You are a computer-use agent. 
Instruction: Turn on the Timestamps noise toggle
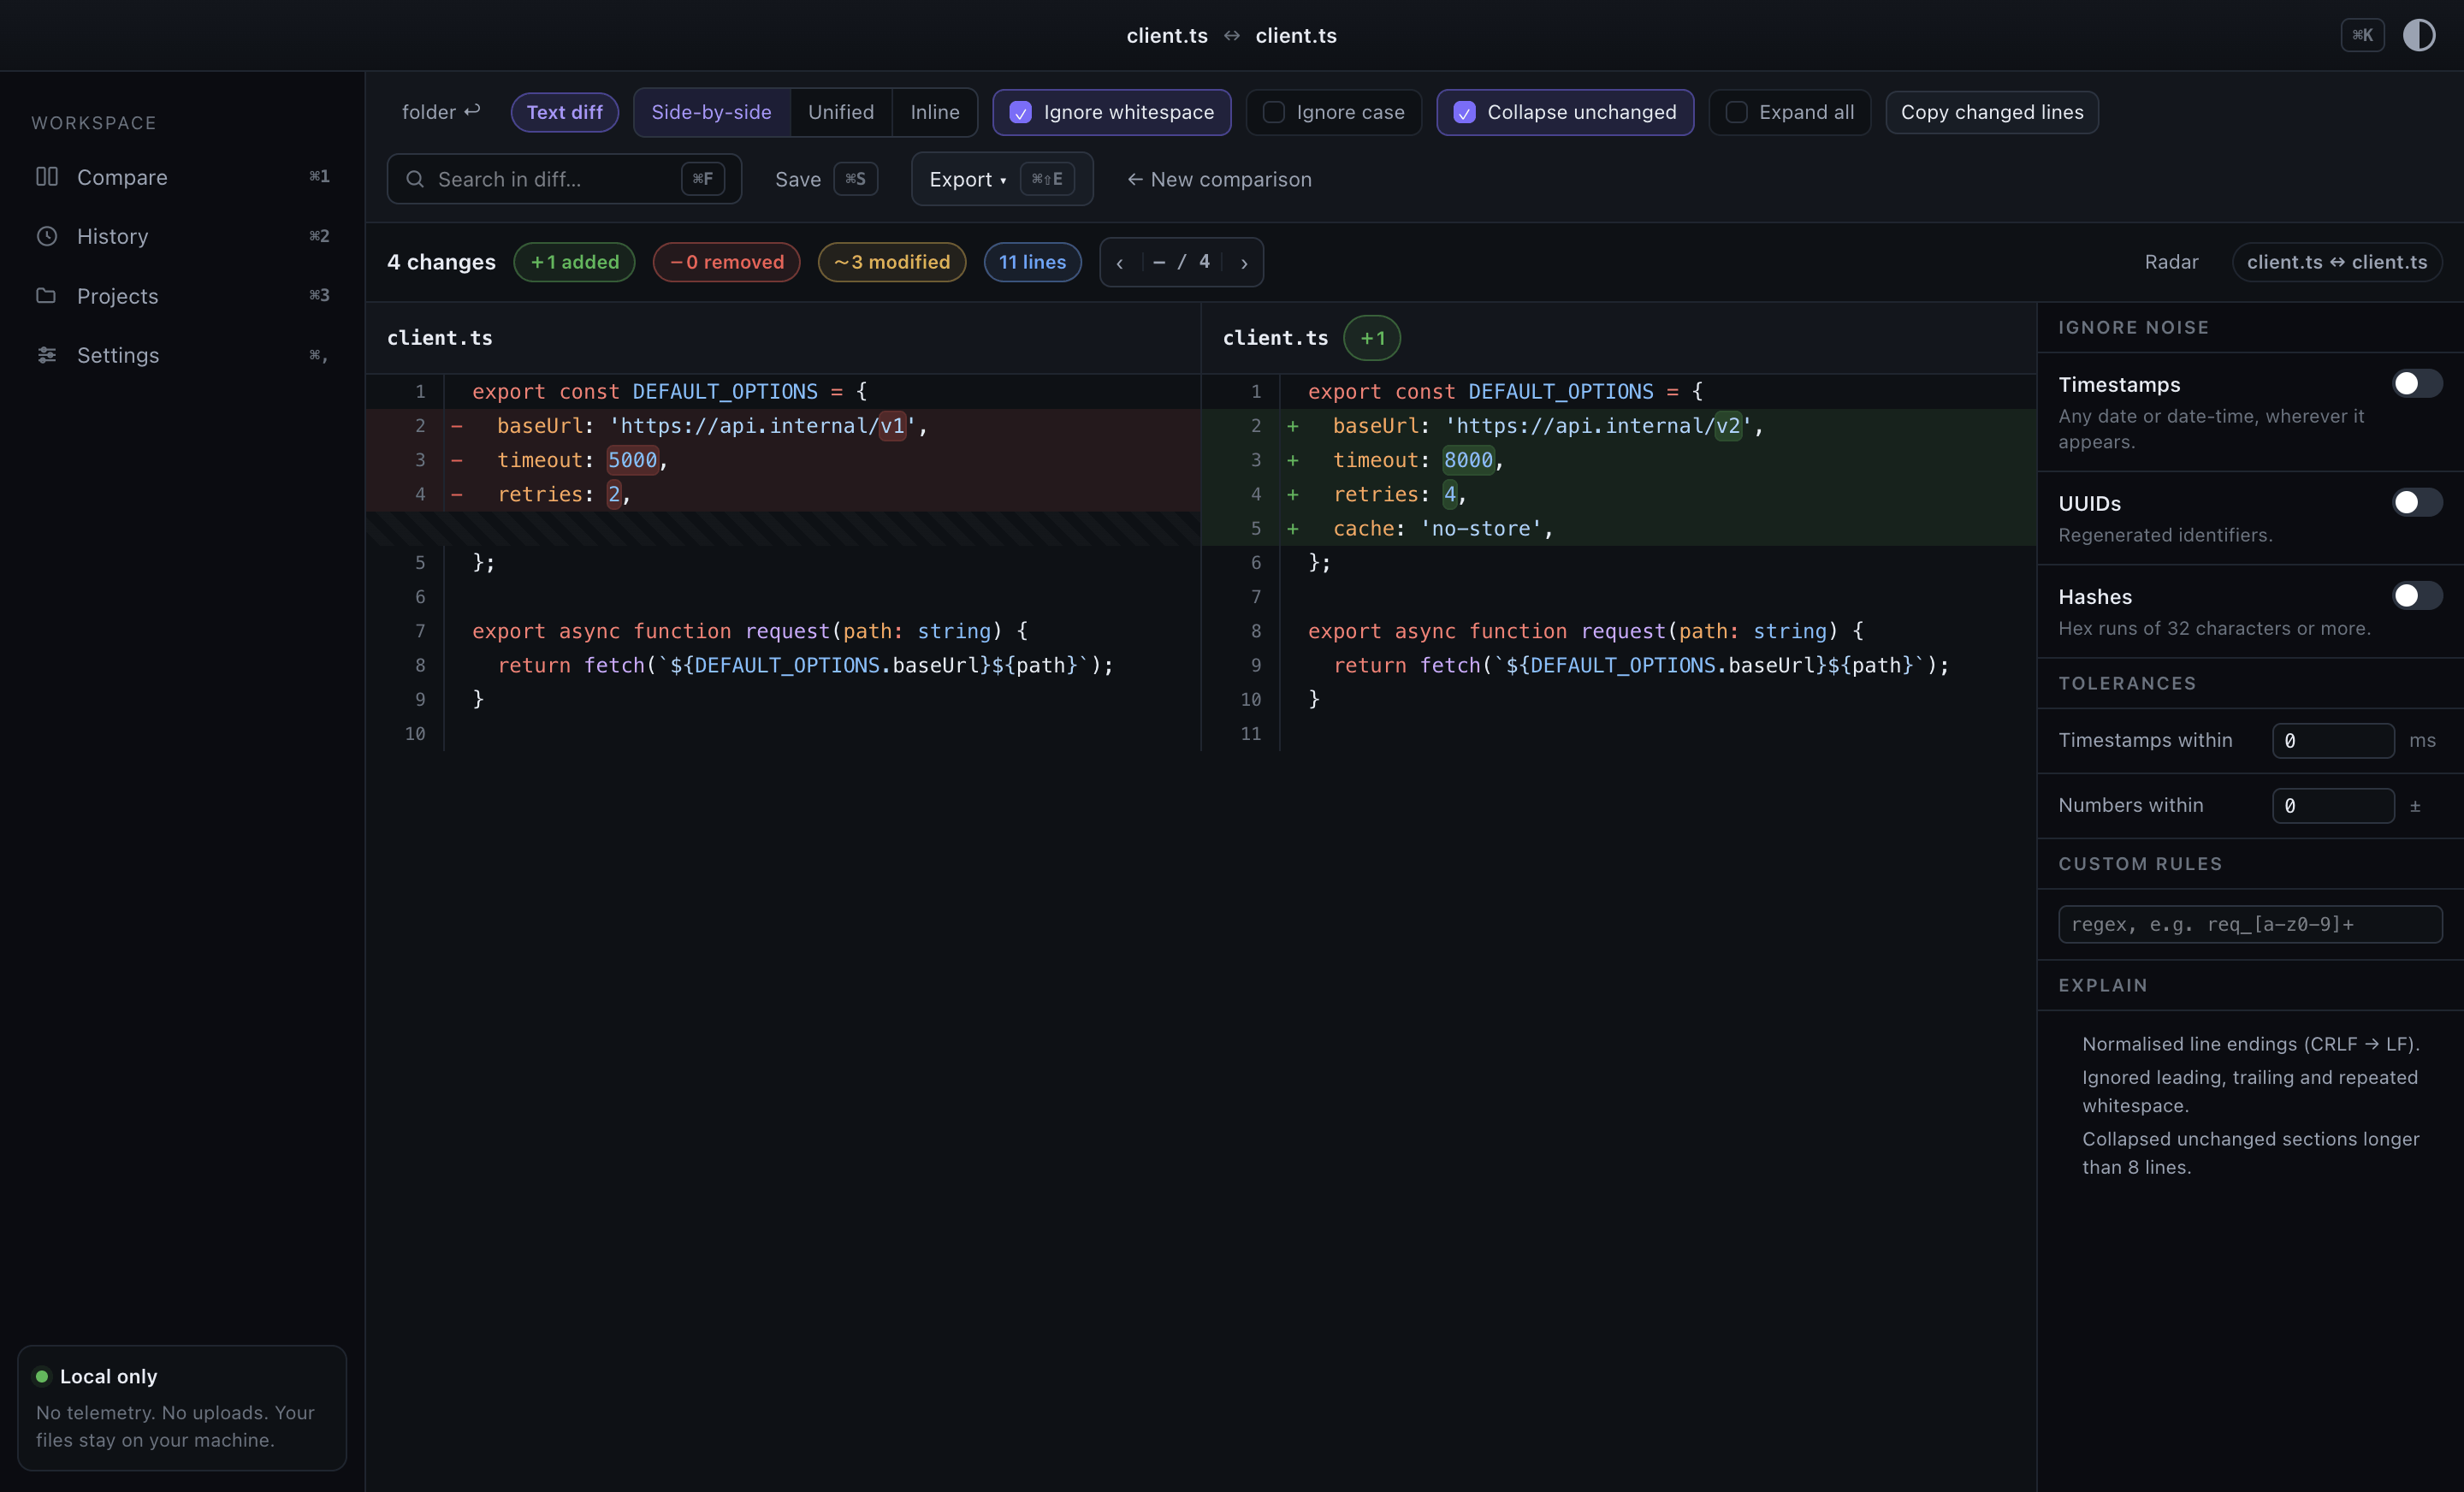2417,383
